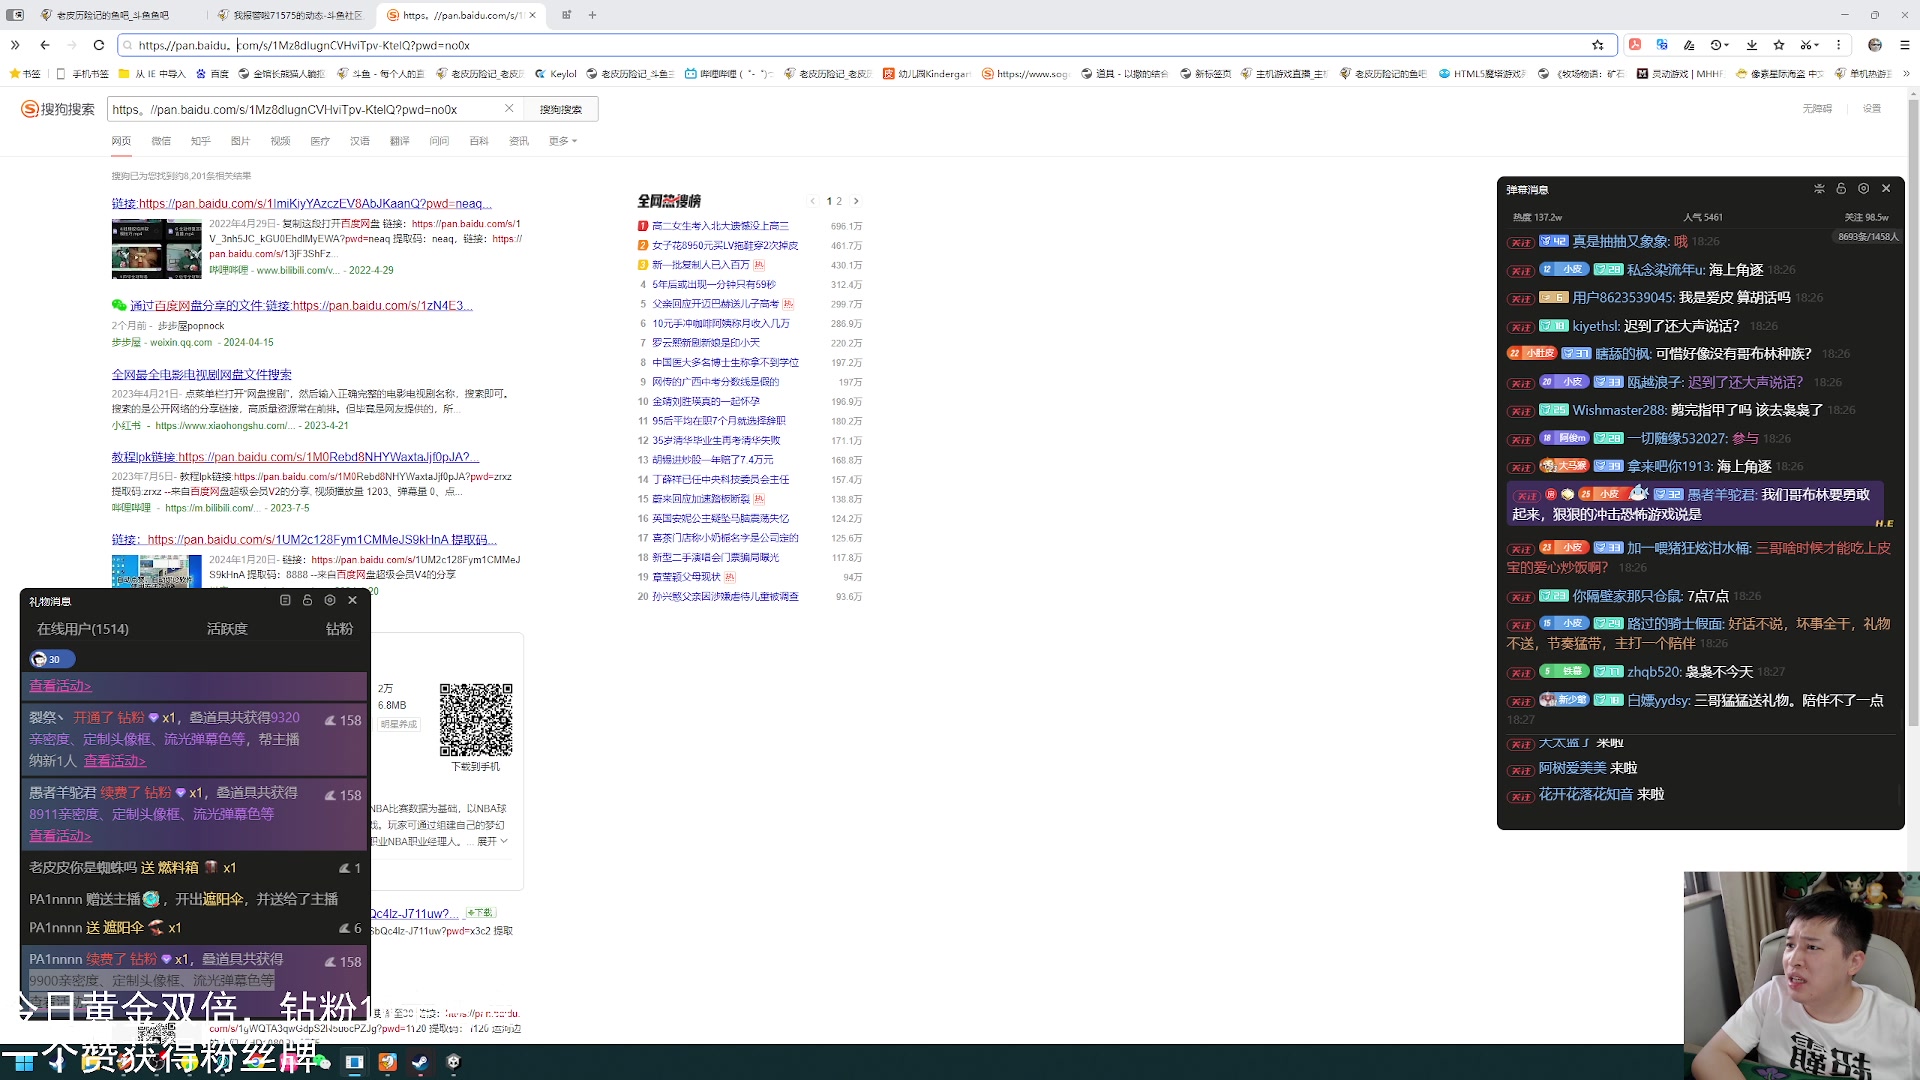
Task: Open the browser translate extension
Action: tap(1662, 45)
